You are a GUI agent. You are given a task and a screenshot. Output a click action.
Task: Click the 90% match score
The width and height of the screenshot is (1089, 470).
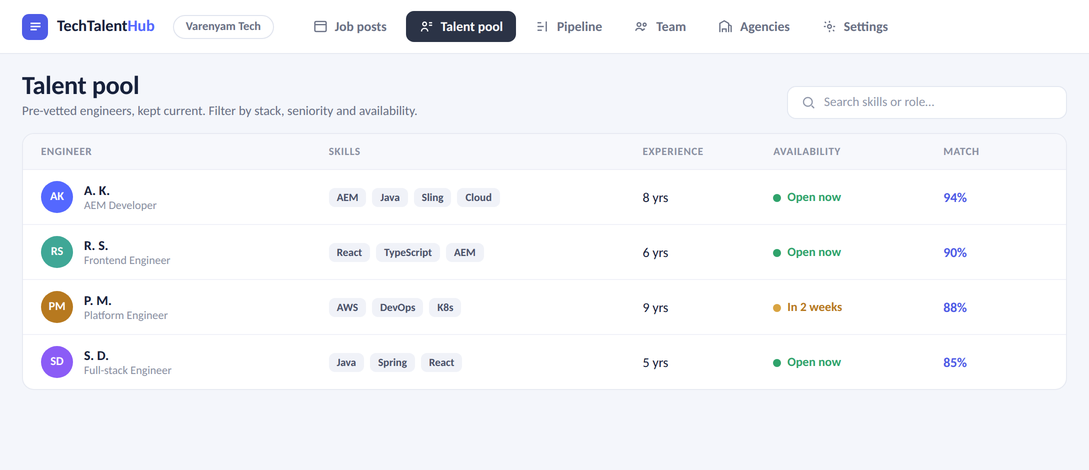pyautogui.click(x=955, y=253)
